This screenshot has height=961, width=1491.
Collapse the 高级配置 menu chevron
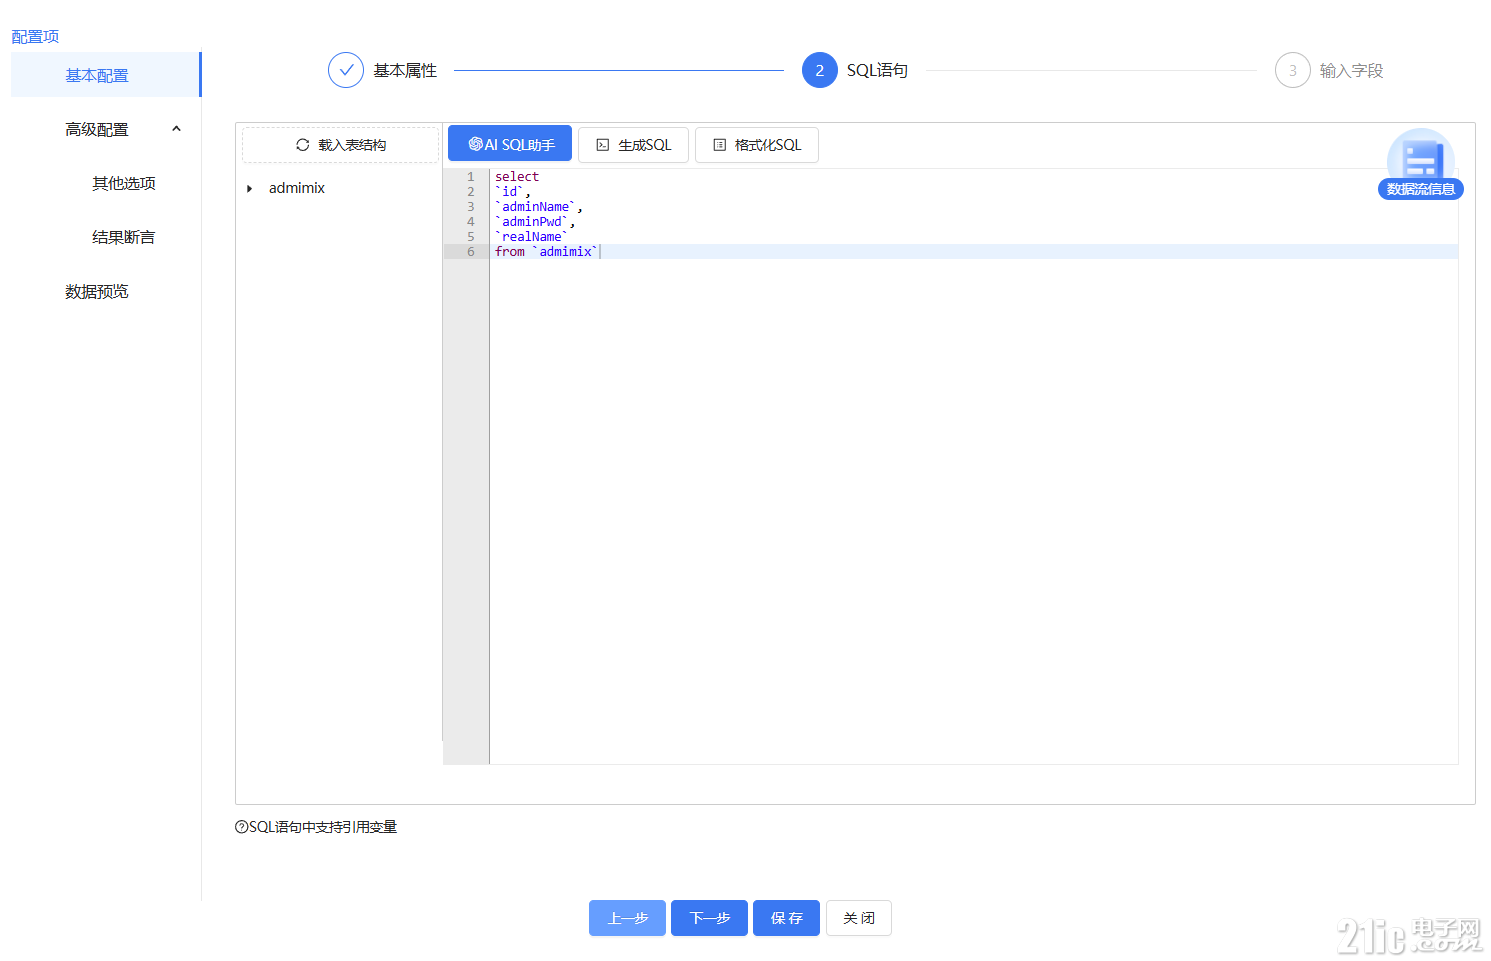pos(176,129)
